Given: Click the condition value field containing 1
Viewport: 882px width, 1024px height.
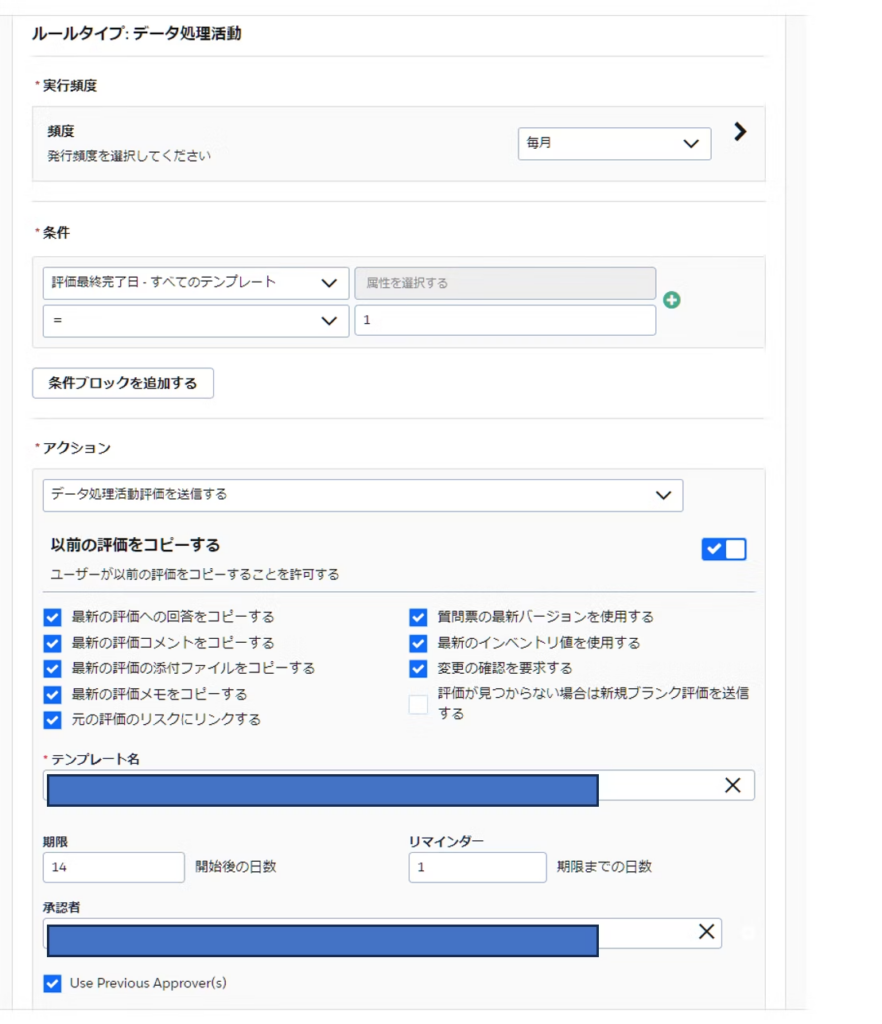Looking at the screenshot, I should [505, 321].
